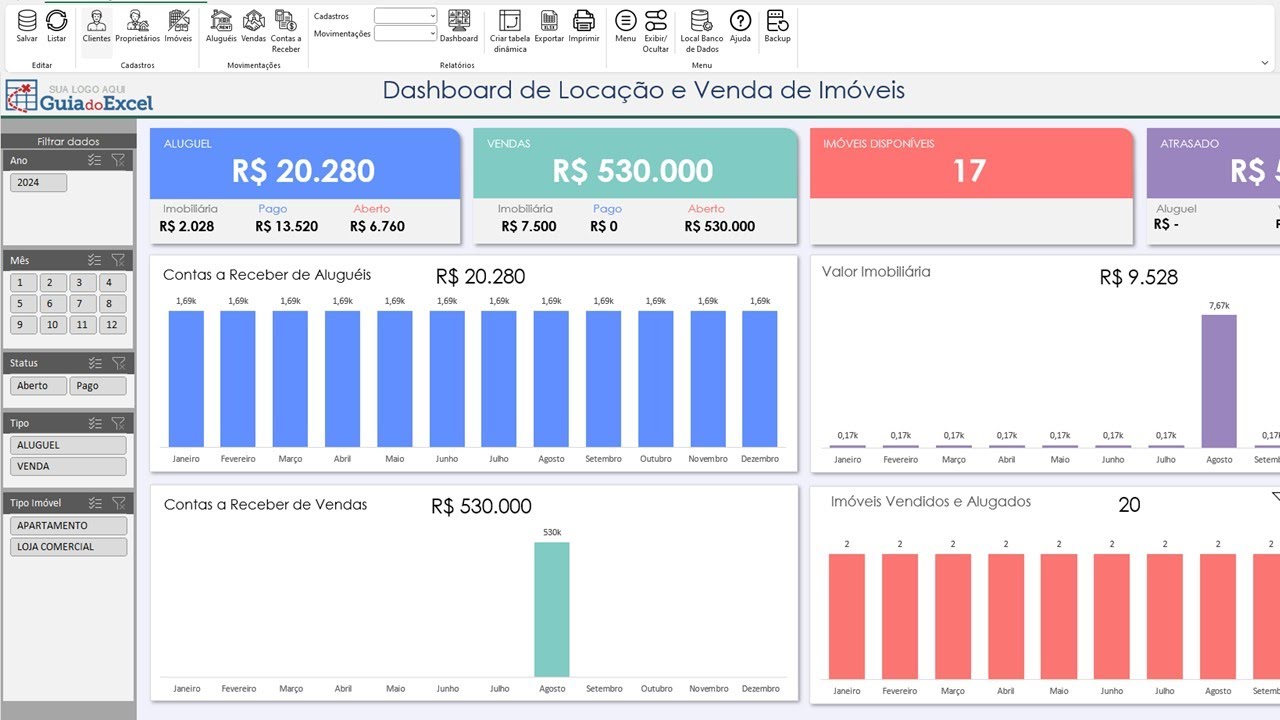Select month 8 in the Mês slicer
Viewport: 1280px width, 720px height.
click(111, 304)
